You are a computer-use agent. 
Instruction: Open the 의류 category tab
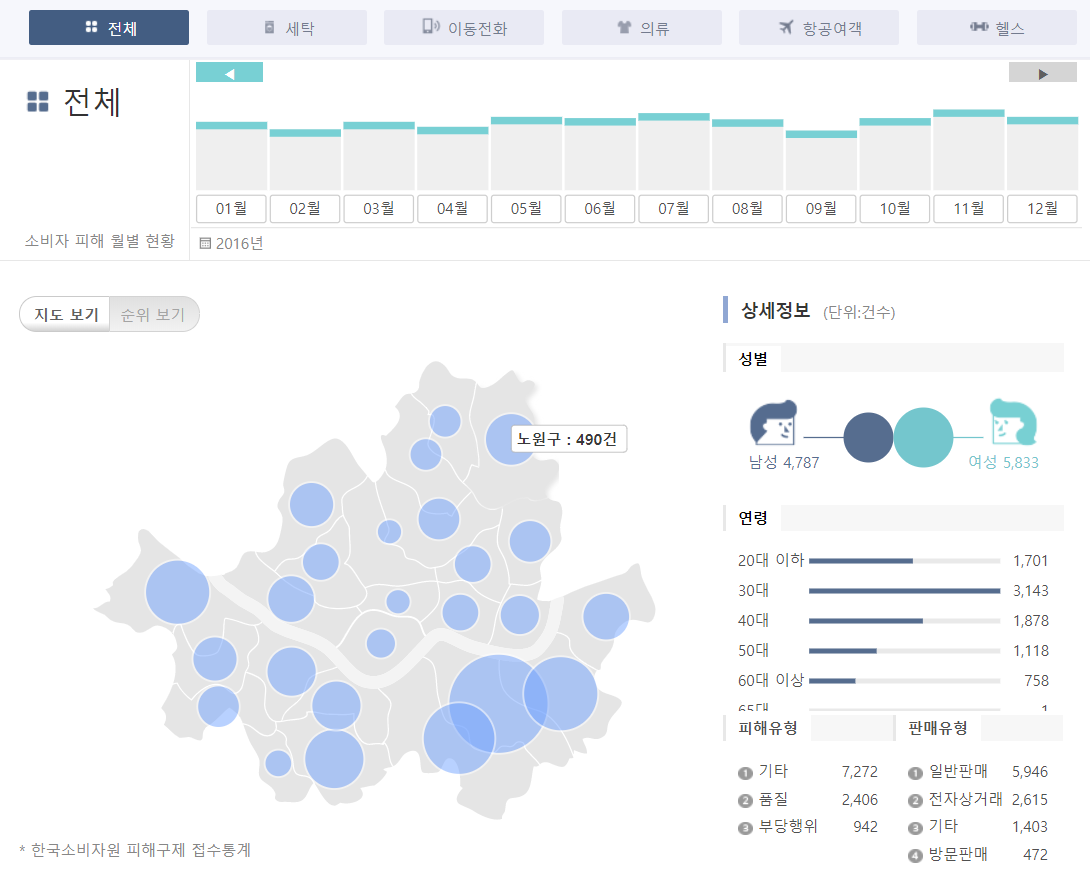pyautogui.click(x=642, y=28)
